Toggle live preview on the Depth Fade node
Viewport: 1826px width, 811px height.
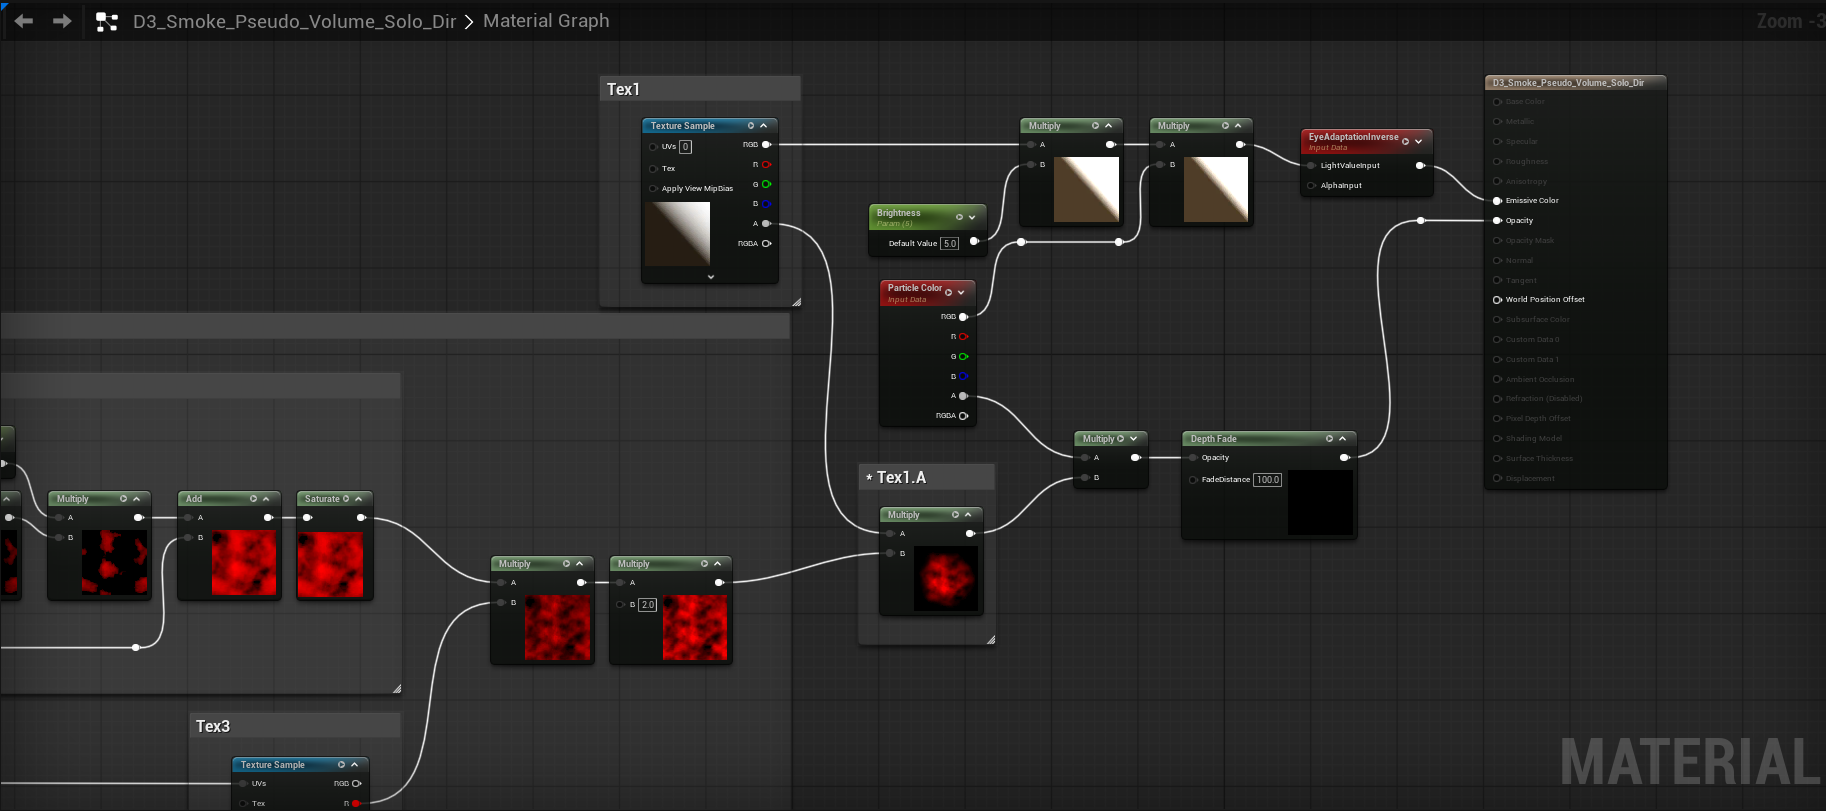point(1329,439)
